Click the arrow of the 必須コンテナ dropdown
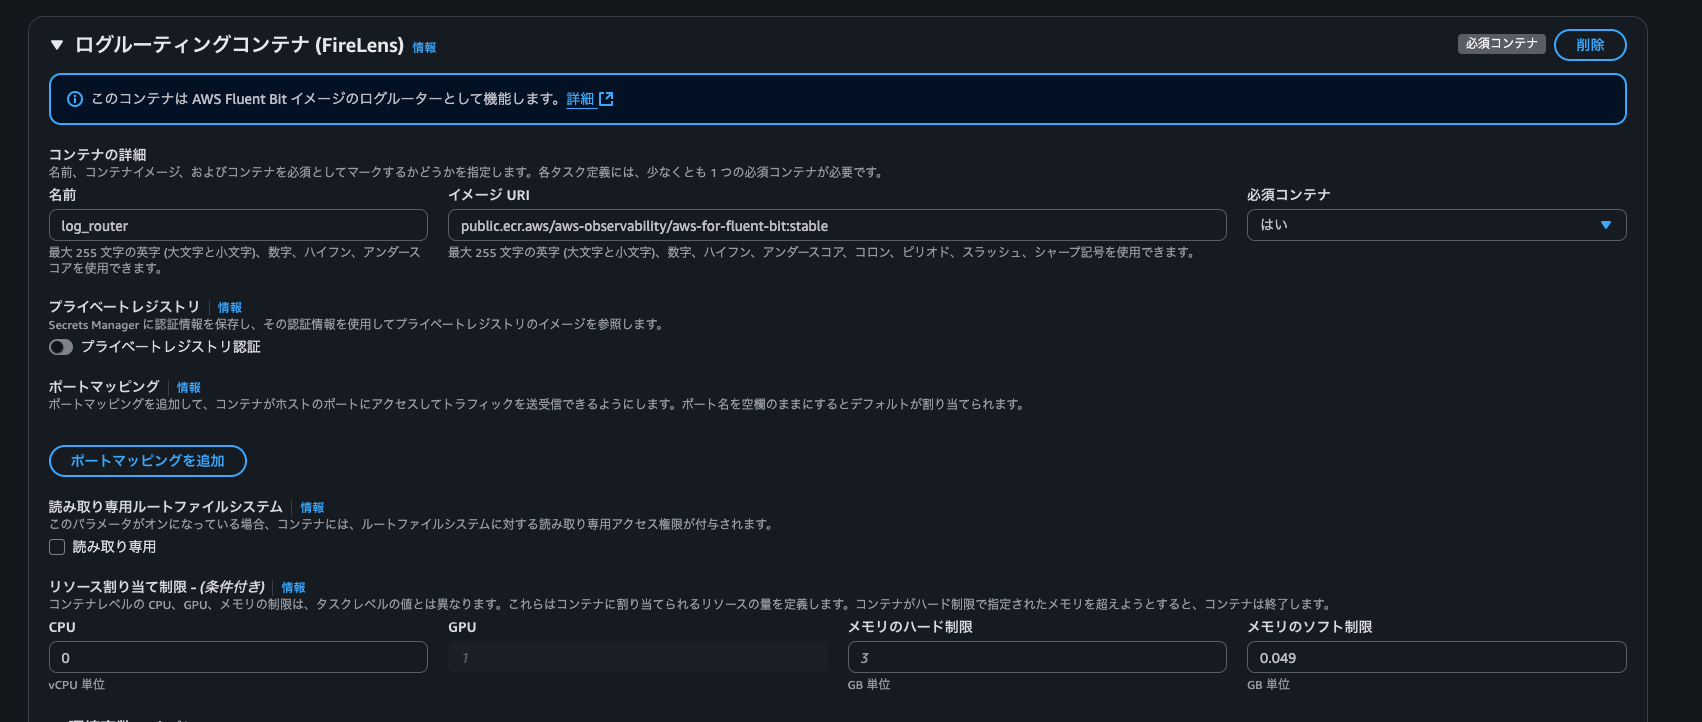Viewport: 1702px width, 722px height. (1605, 225)
